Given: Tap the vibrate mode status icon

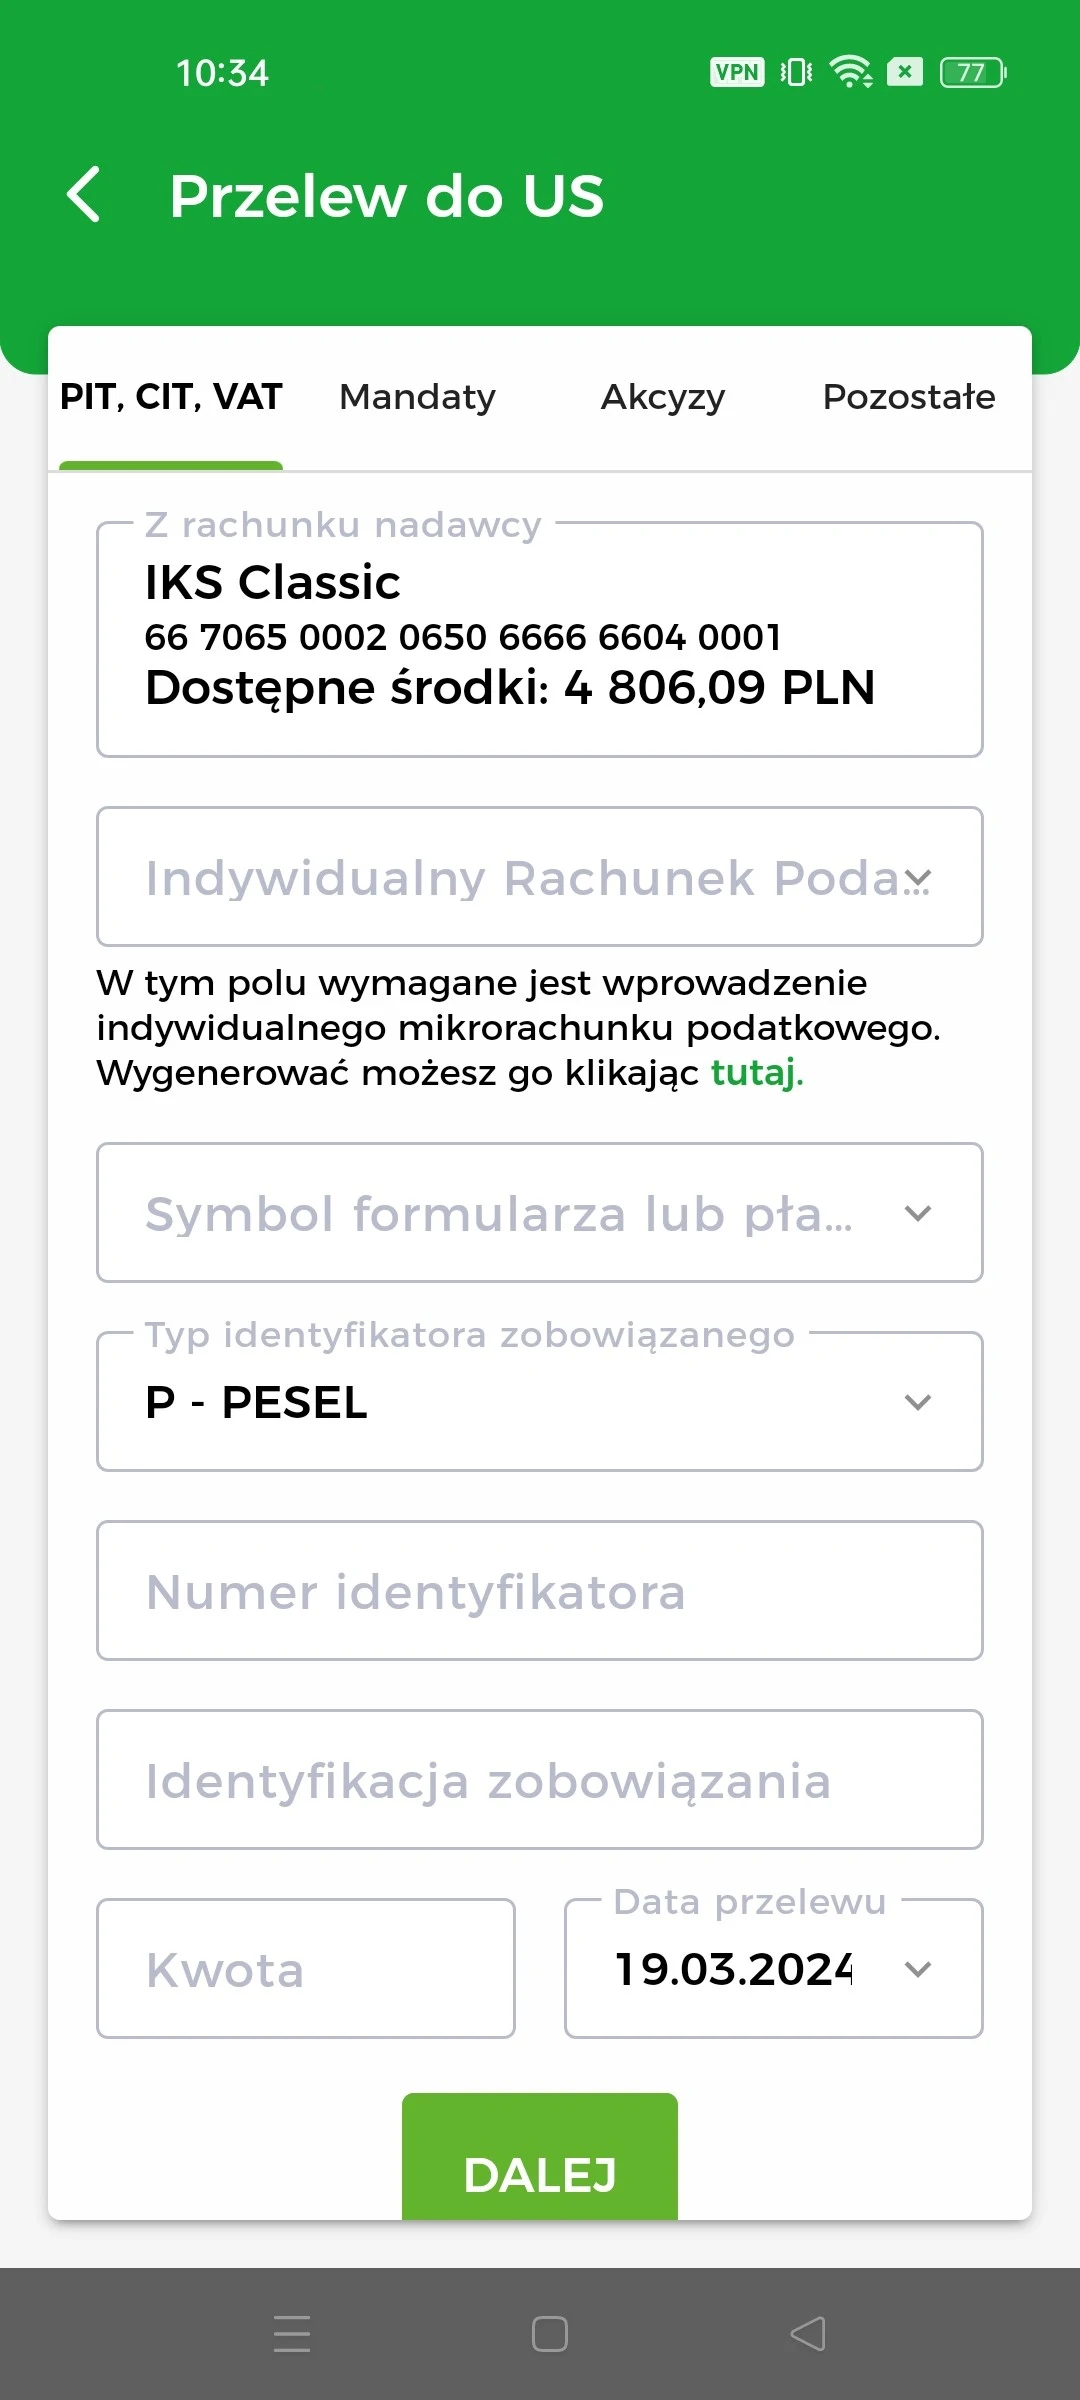Looking at the screenshot, I should click(x=796, y=72).
